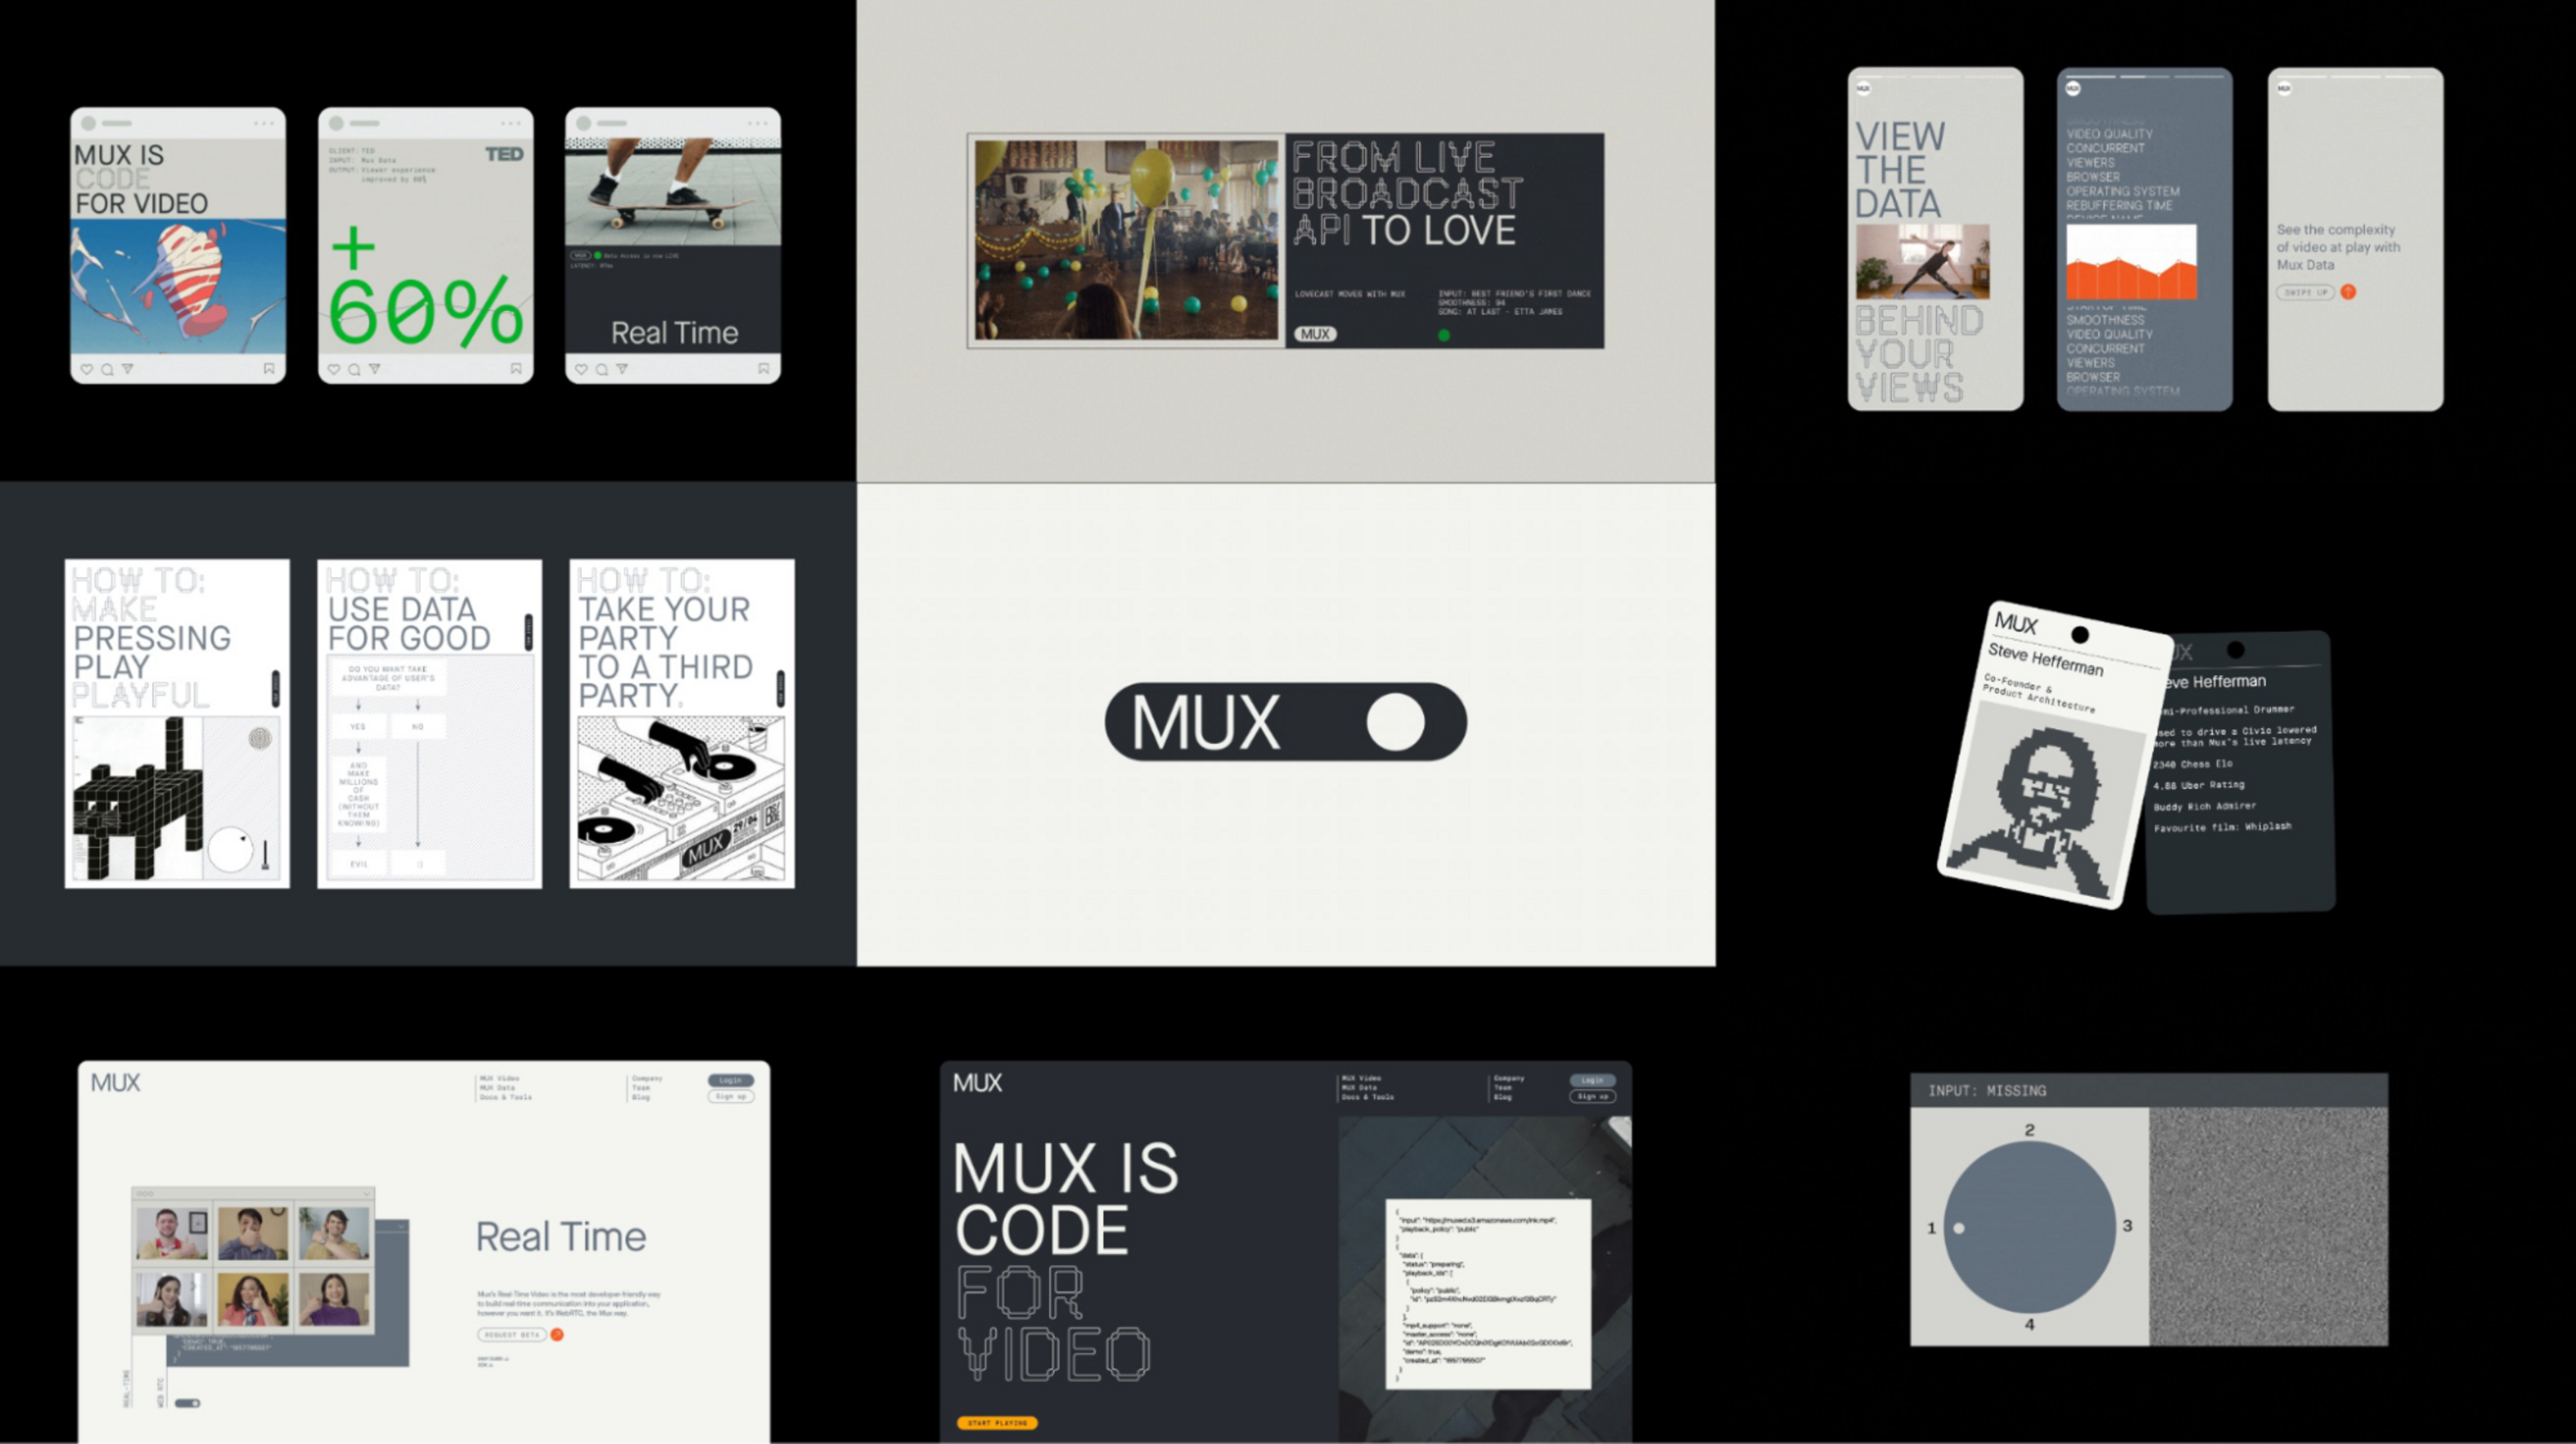Screen dimensions: 2576x1444
Task: Expand the chevron on the video call grid window
Action: [x=366, y=1194]
